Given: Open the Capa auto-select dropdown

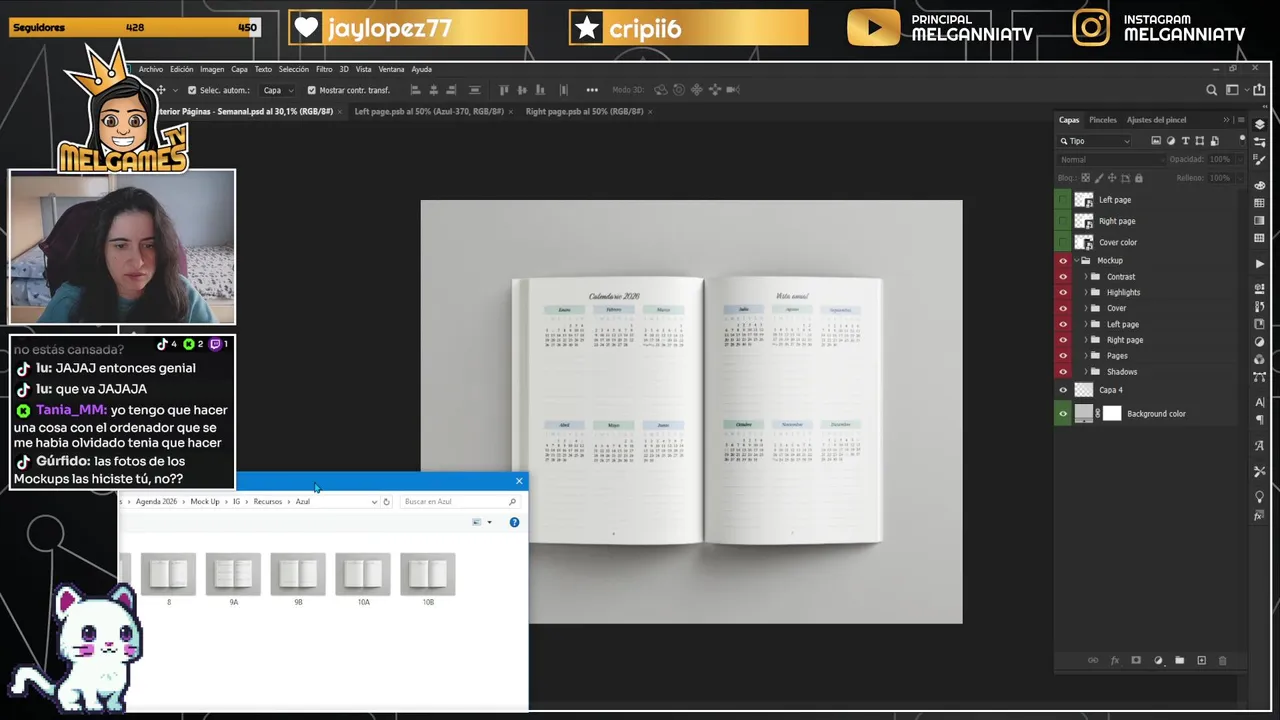Looking at the screenshot, I should 278,90.
